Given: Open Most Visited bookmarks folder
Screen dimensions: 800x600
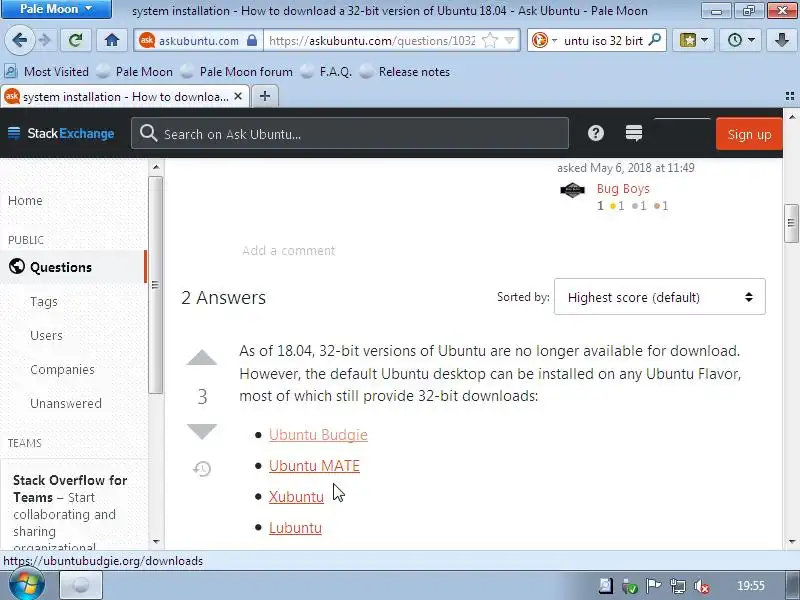Looking at the screenshot, I should (47, 72).
